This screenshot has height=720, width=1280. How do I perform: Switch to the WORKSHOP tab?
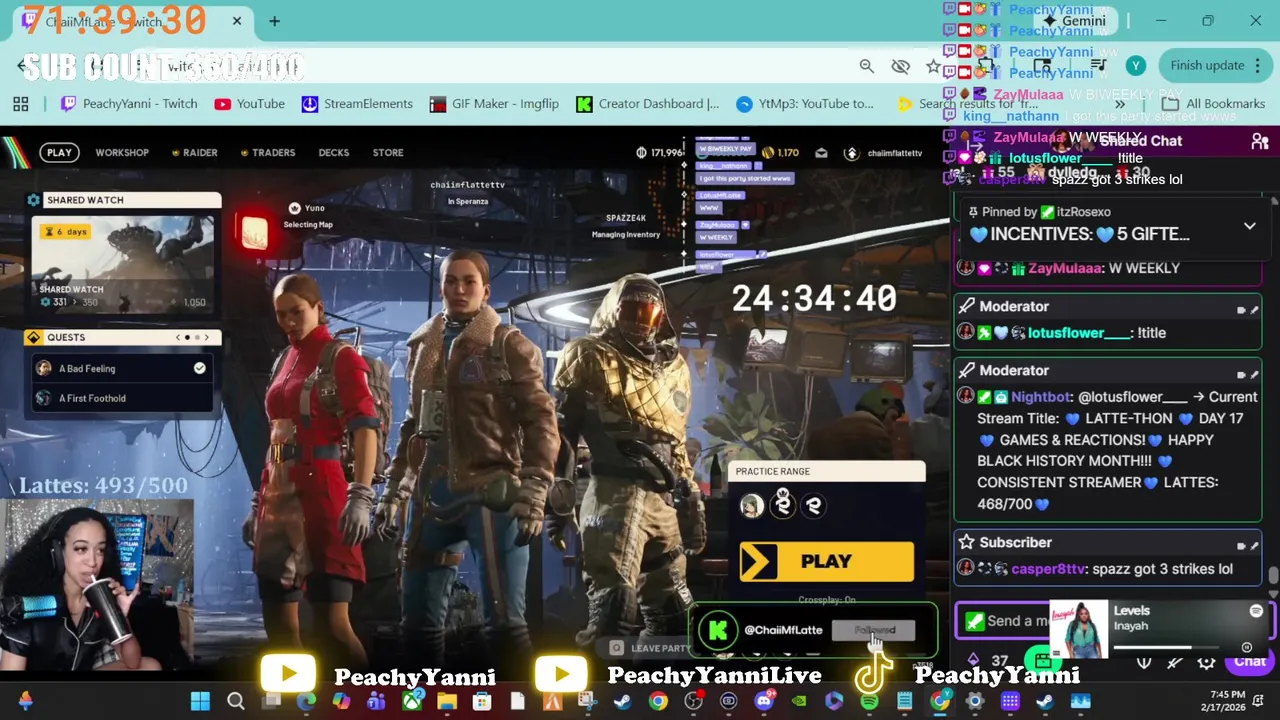tap(122, 152)
